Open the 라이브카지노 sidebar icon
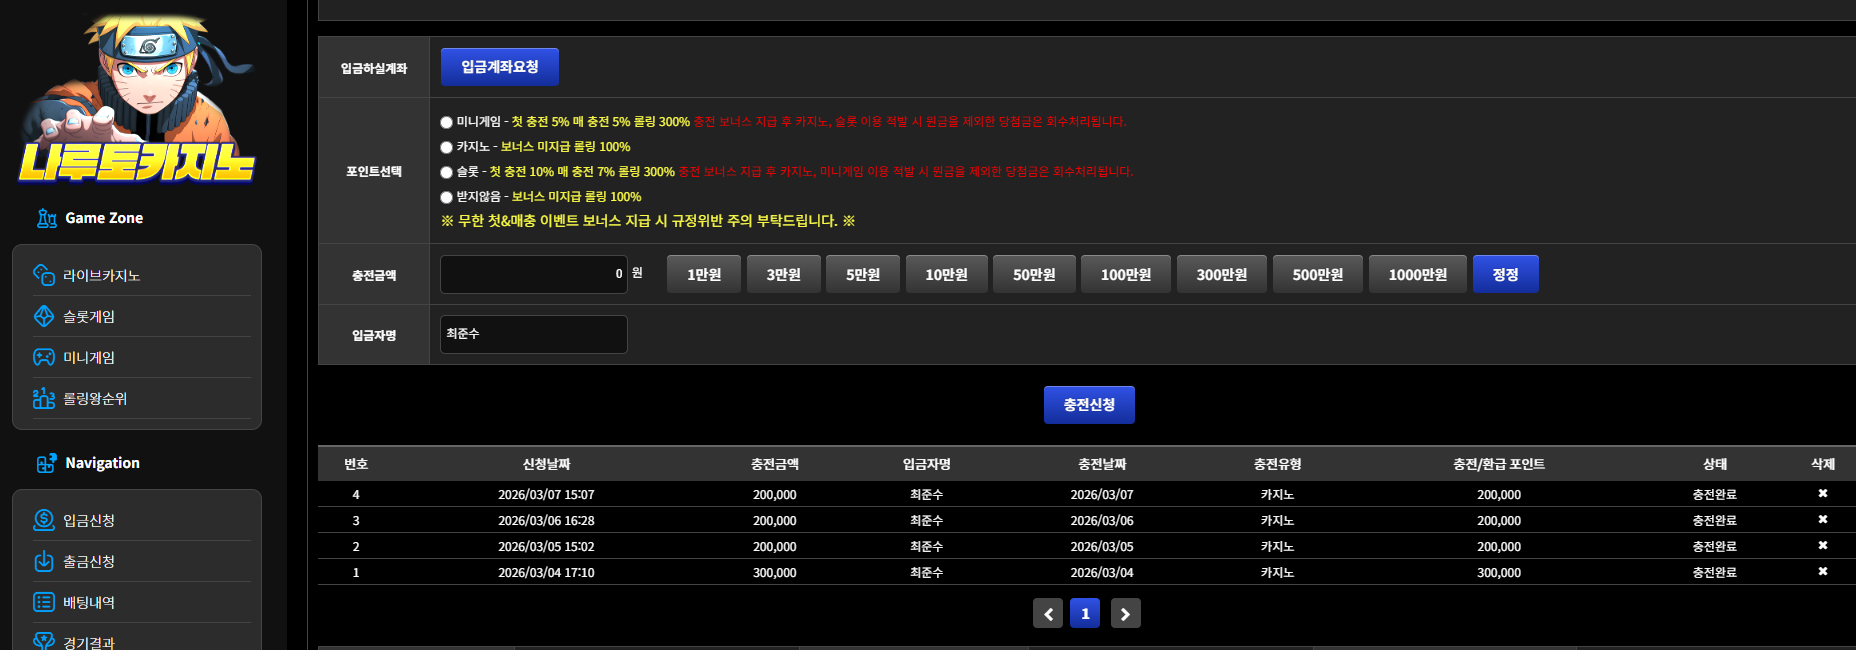Image resolution: width=1856 pixels, height=650 pixels. tap(44, 275)
